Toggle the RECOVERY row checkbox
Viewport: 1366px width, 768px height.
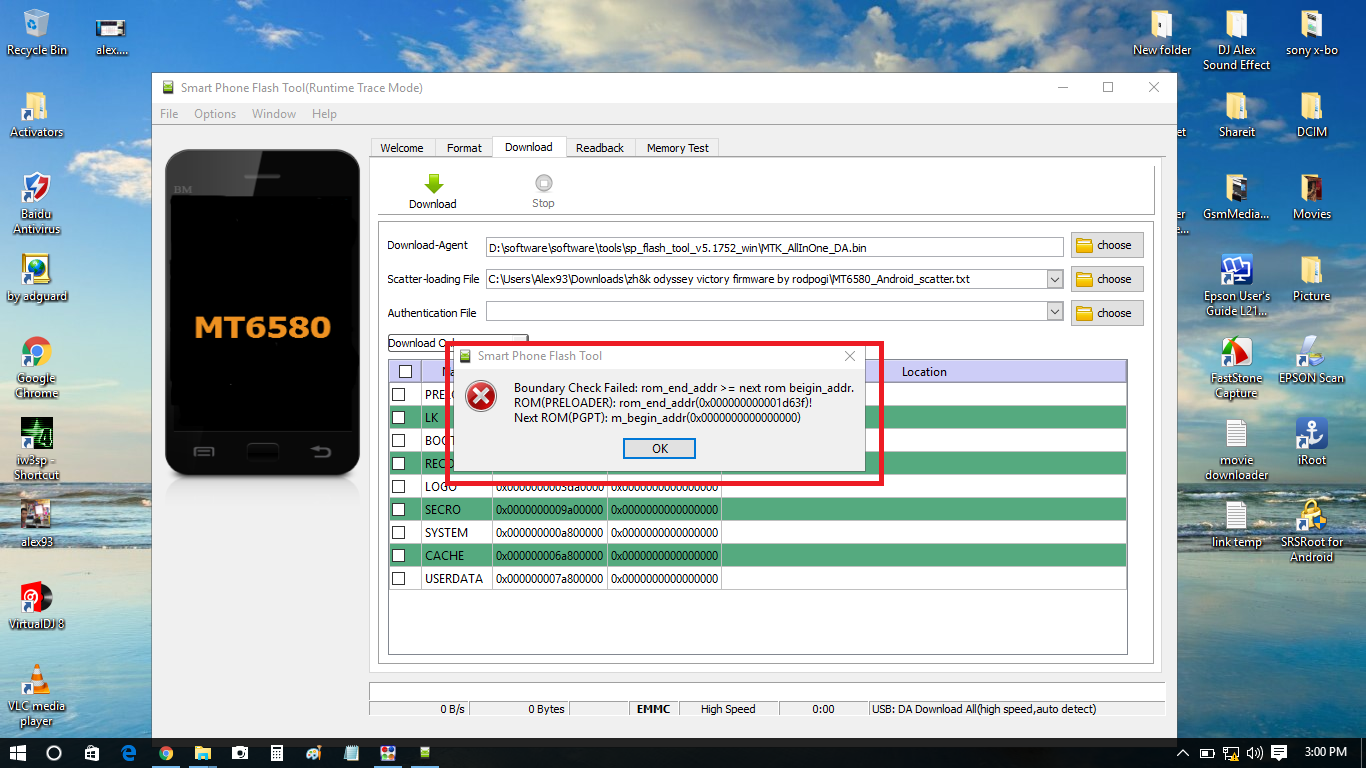pyautogui.click(x=399, y=464)
